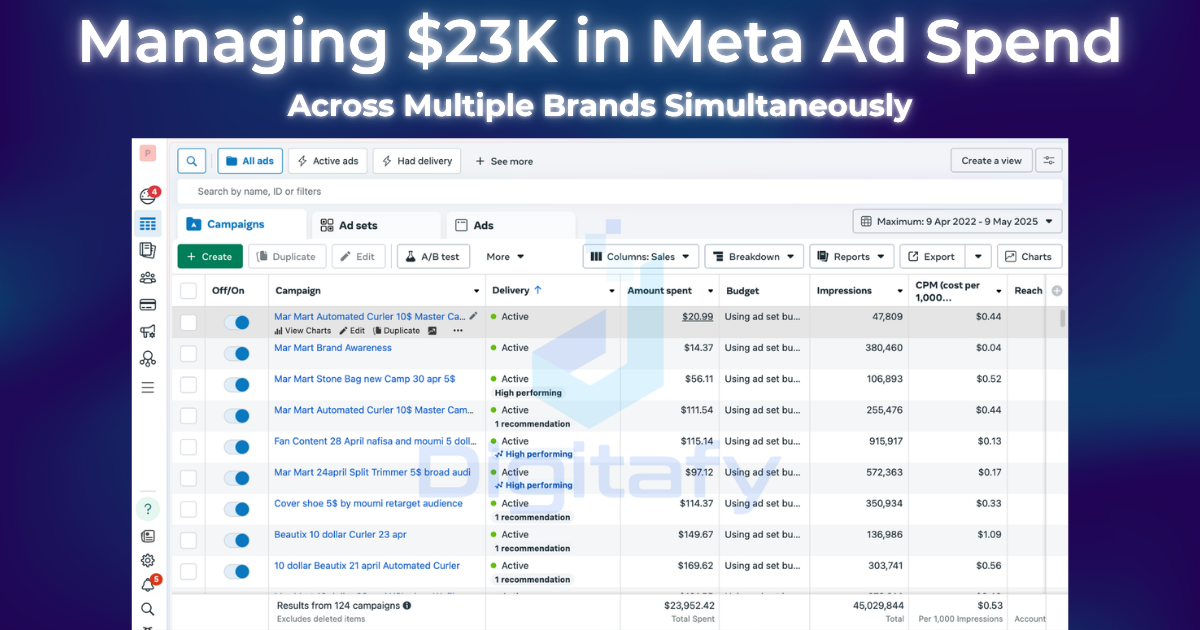Click pencil icon beside first campaign name
The width and height of the screenshot is (1200, 630).
click(x=474, y=316)
